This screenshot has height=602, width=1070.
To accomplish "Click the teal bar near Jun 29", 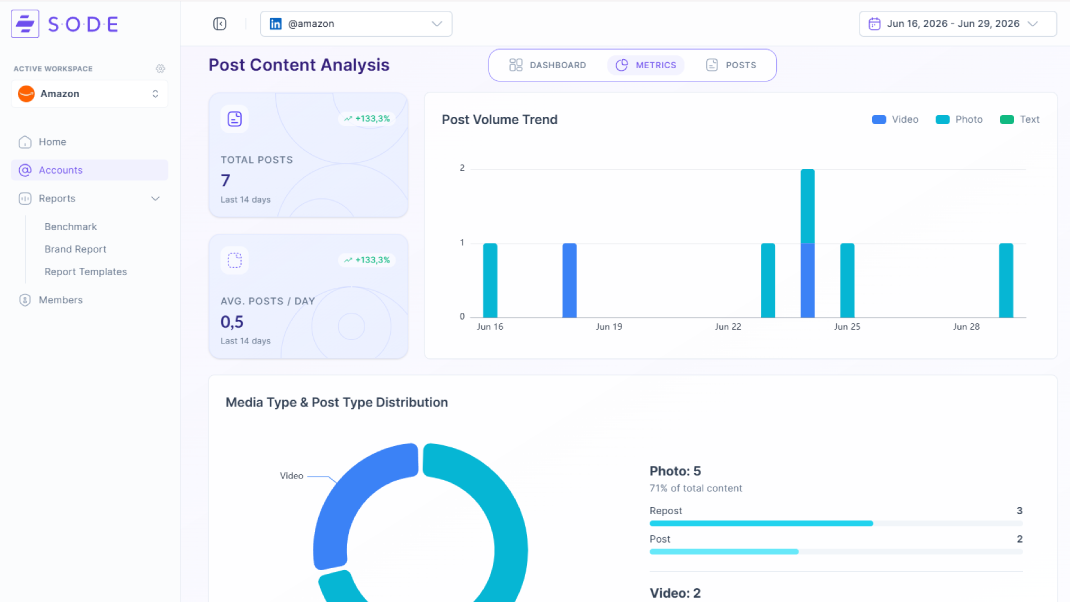I will 1006,280.
